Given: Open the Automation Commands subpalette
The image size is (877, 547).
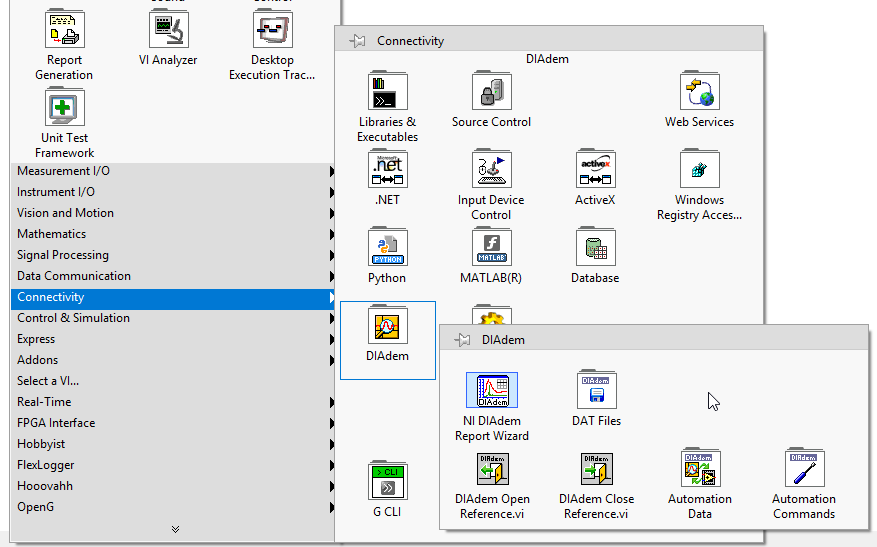Looking at the screenshot, I should point(804,469).
